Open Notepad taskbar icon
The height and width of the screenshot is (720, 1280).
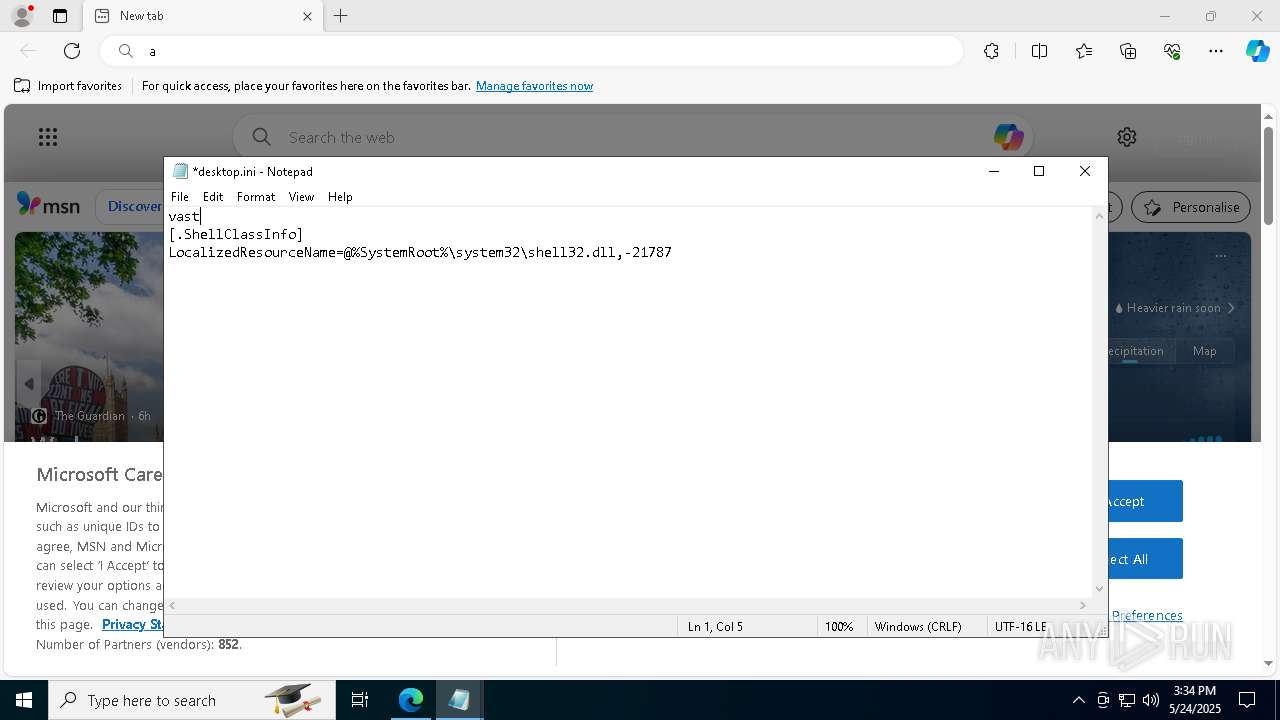[459, 700]
